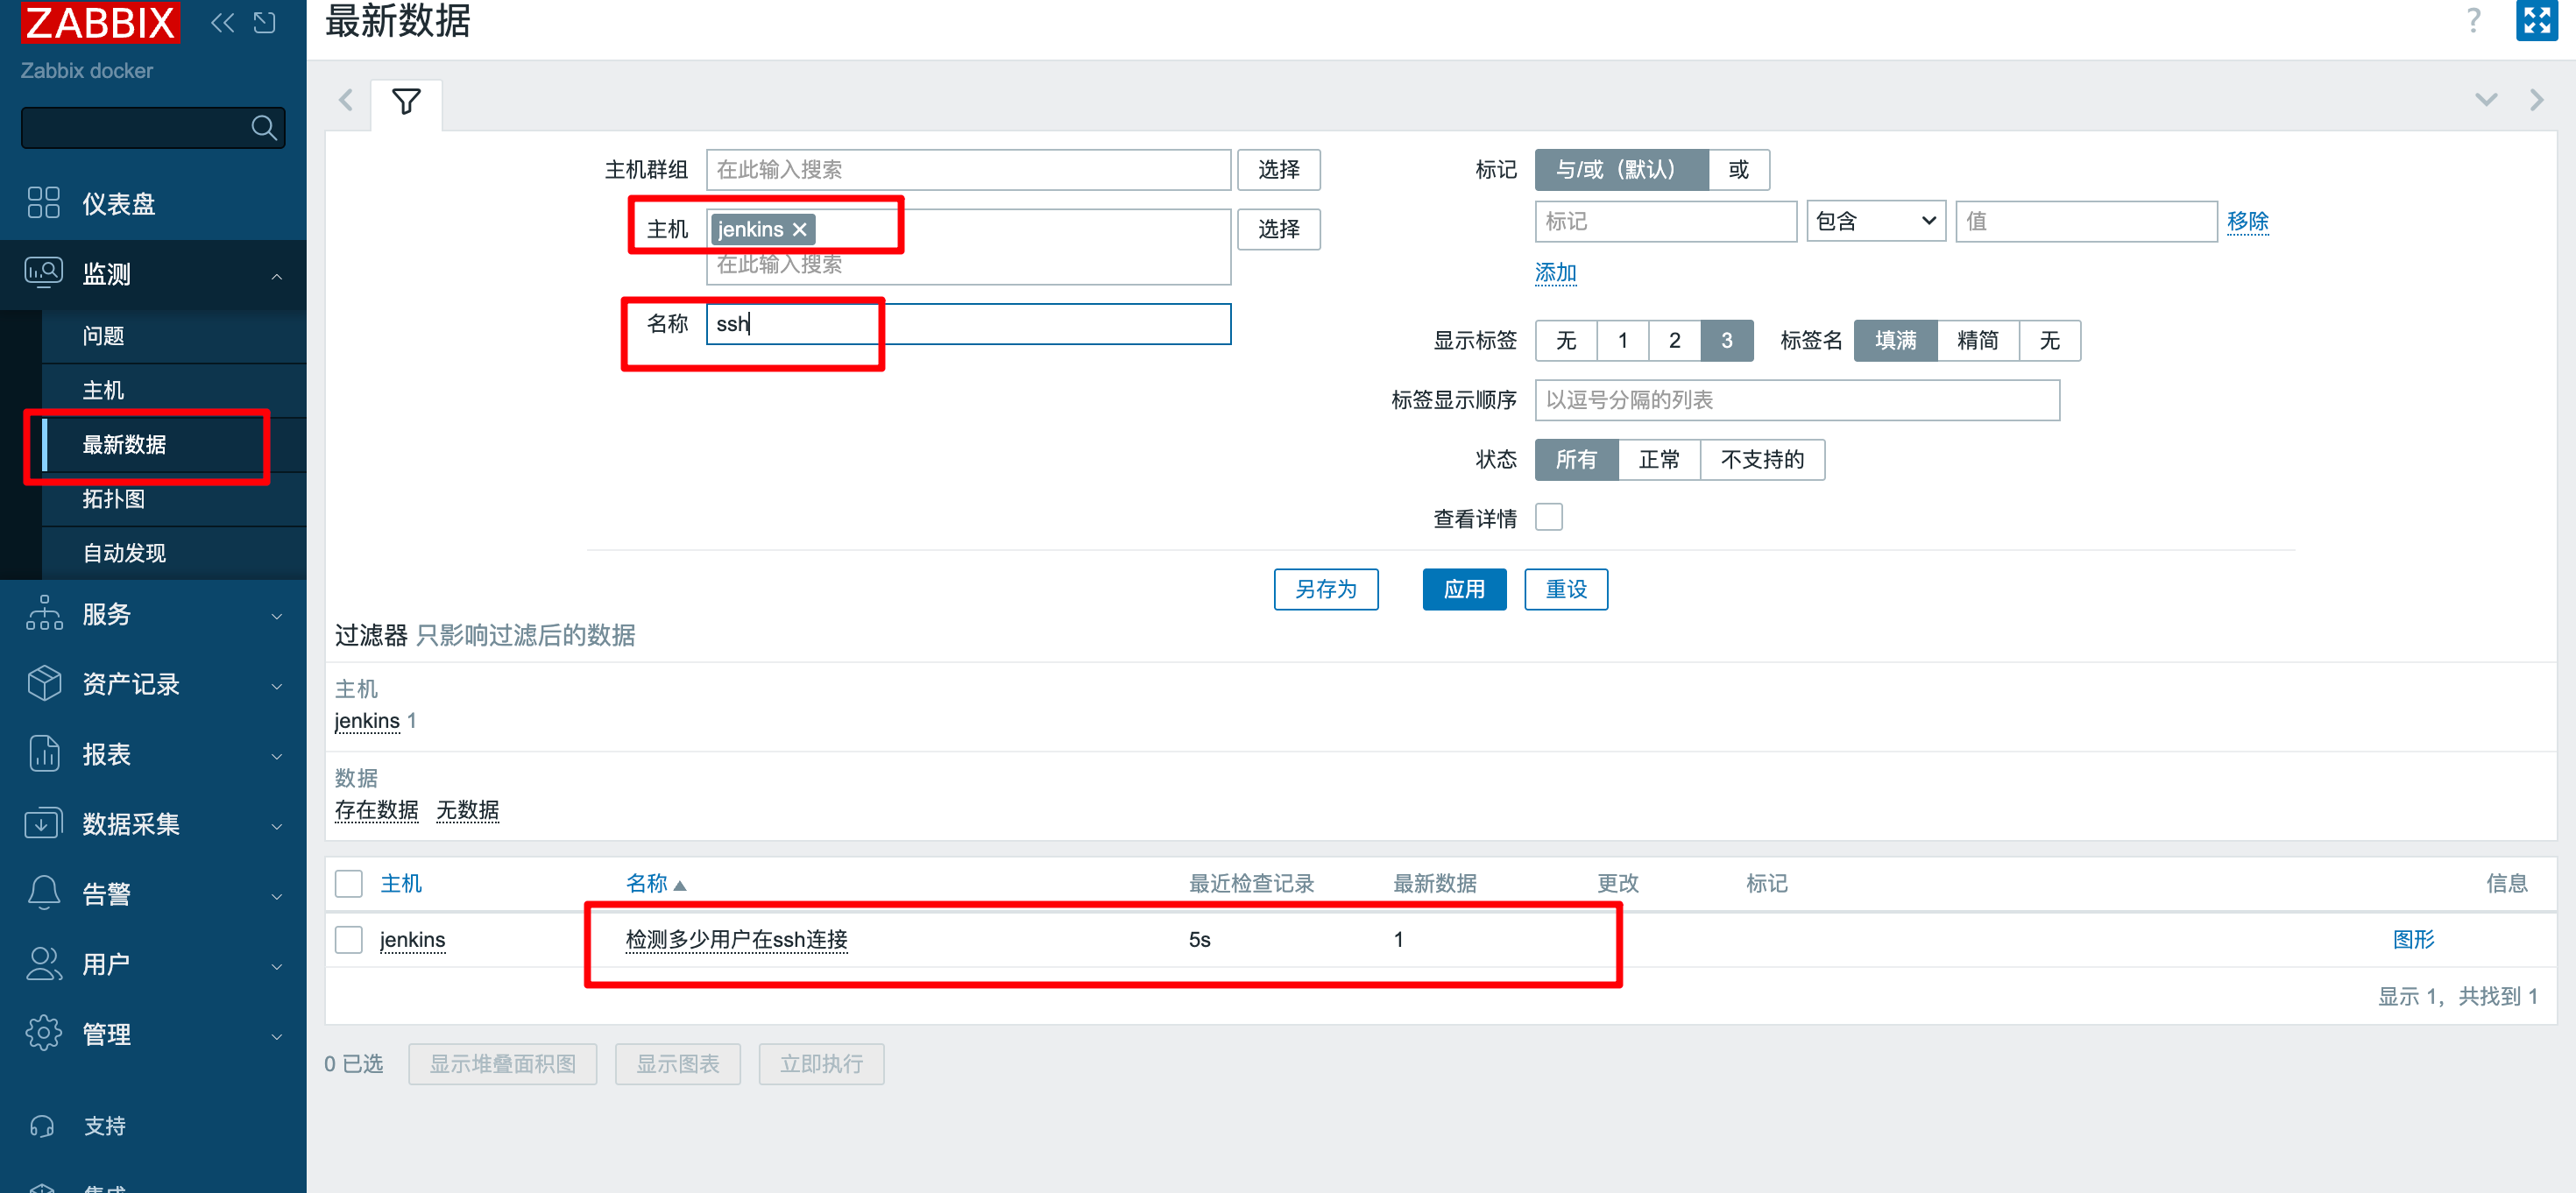The height and width of the screenshot is (1193, 2576).
Task: Click the 数据采集 data collection icon
Action: coord(43,823)
